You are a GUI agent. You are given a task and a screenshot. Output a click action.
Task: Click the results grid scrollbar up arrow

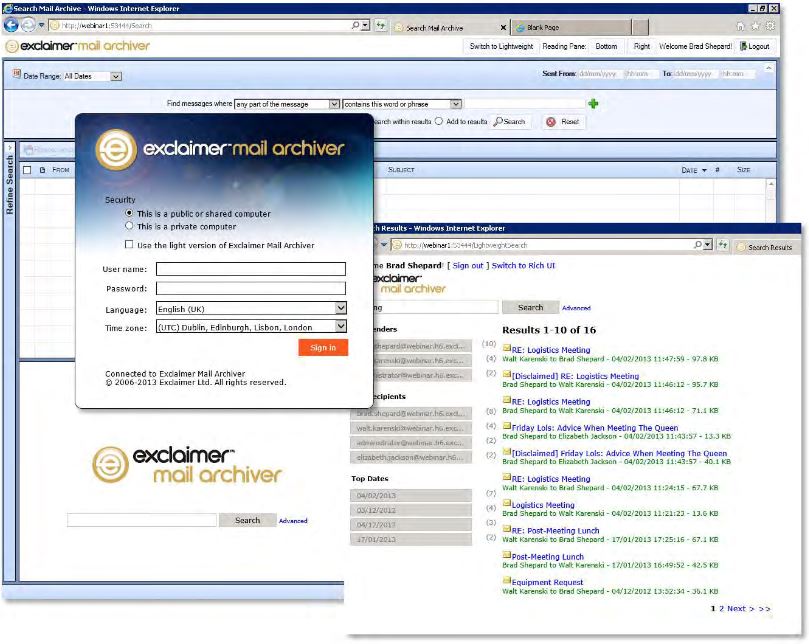point(771,184)
